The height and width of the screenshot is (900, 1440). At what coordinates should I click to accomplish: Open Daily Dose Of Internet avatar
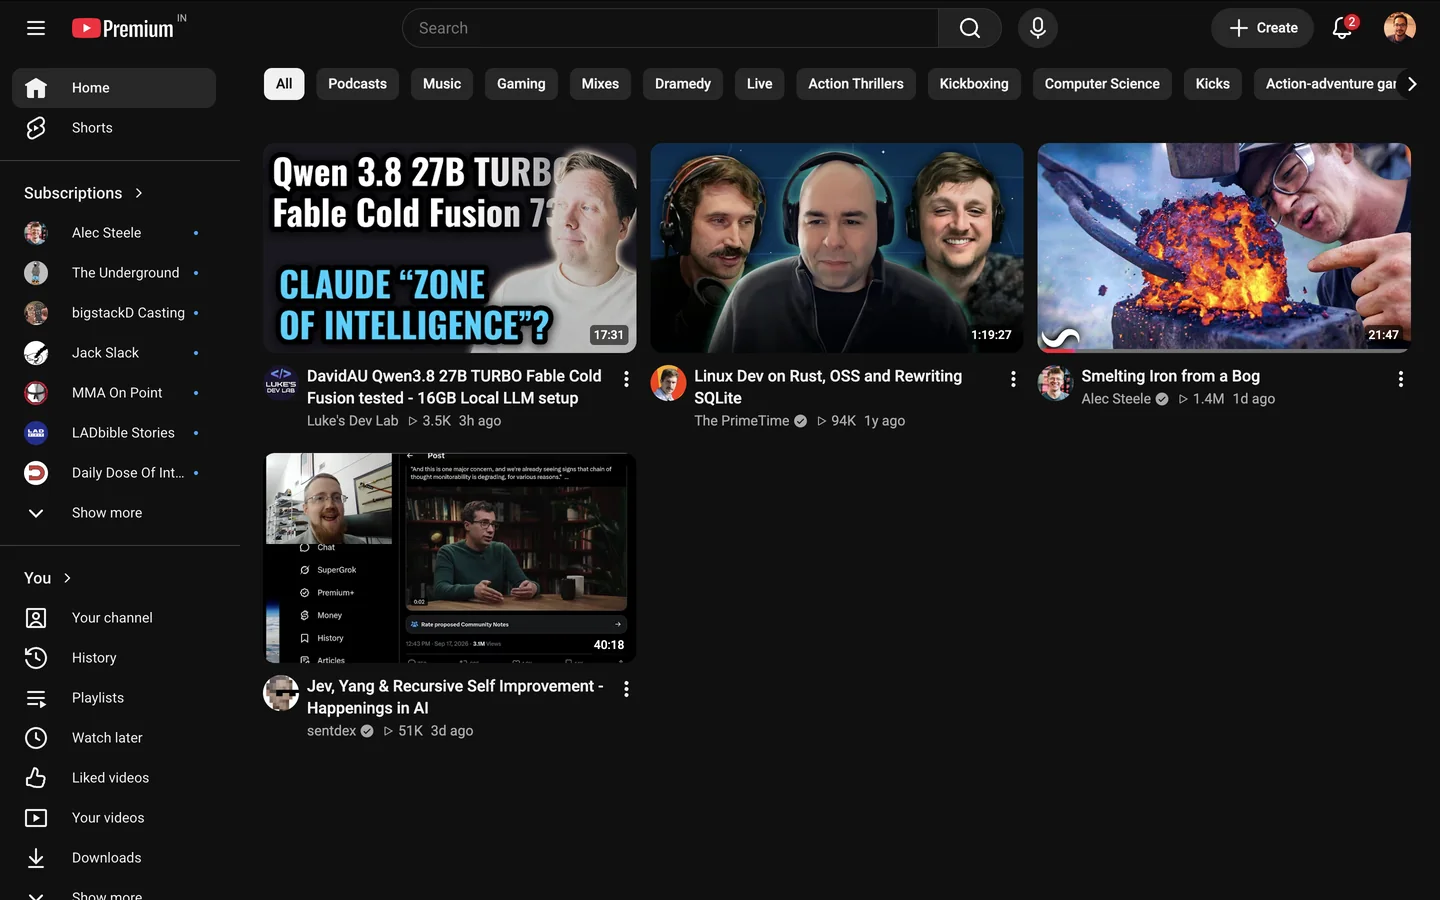36,473
